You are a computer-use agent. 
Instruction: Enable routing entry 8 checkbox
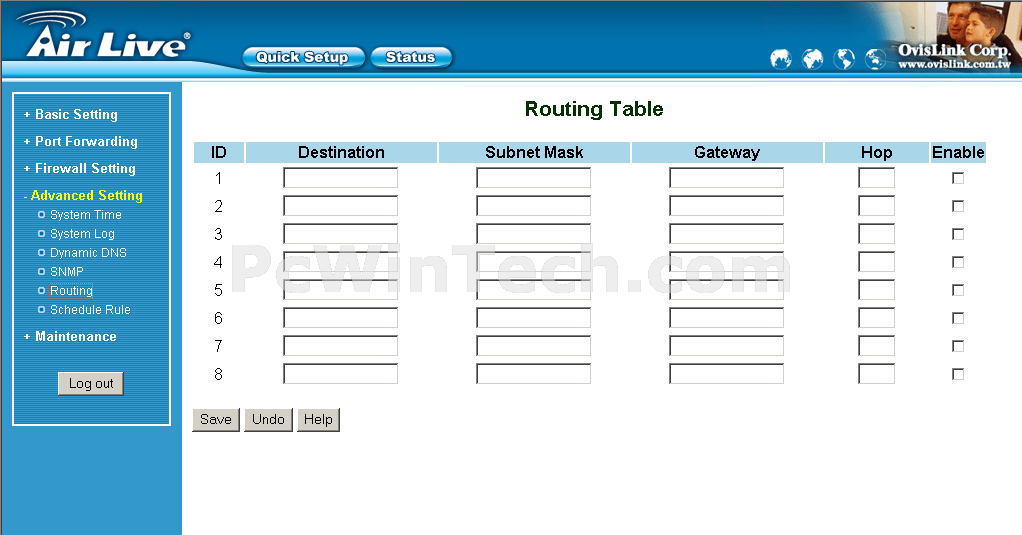click(957, 374)
